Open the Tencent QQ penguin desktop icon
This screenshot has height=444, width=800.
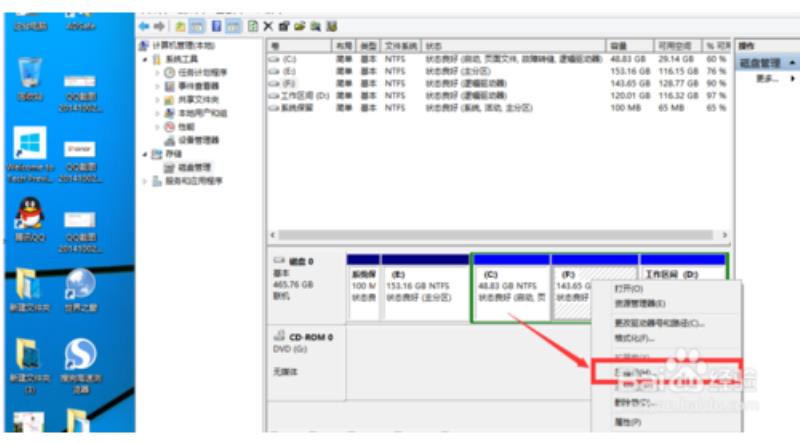(28, 217)
